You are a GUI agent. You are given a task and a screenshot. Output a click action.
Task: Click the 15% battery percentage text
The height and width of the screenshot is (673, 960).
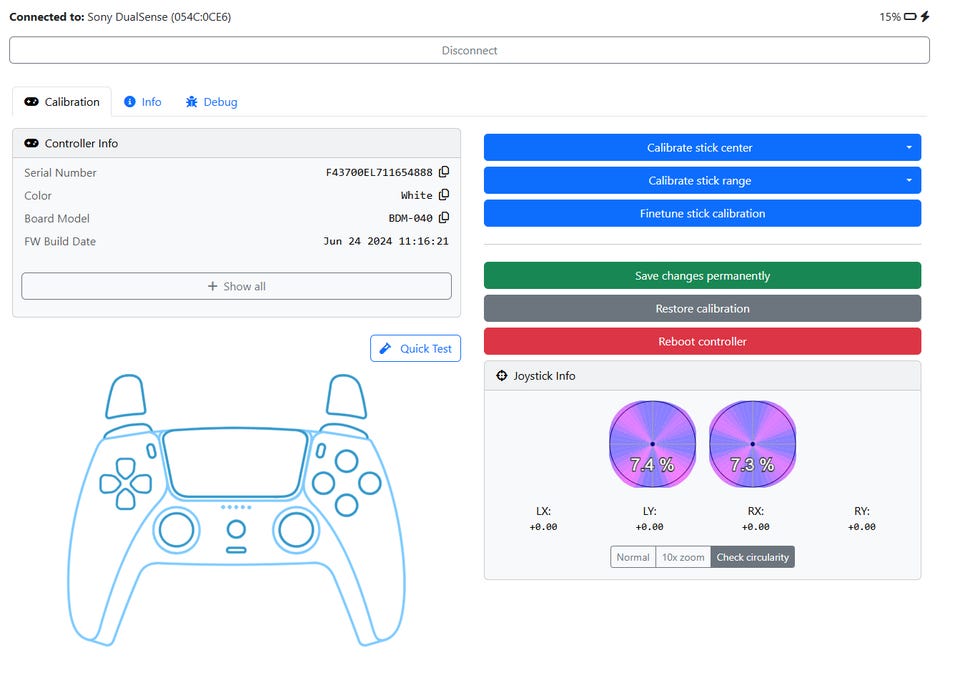click(890, 17)
